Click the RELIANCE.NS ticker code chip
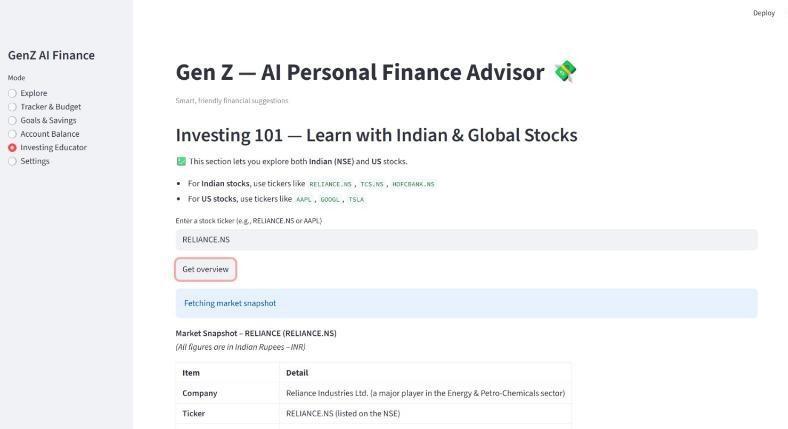 [330, 184]
